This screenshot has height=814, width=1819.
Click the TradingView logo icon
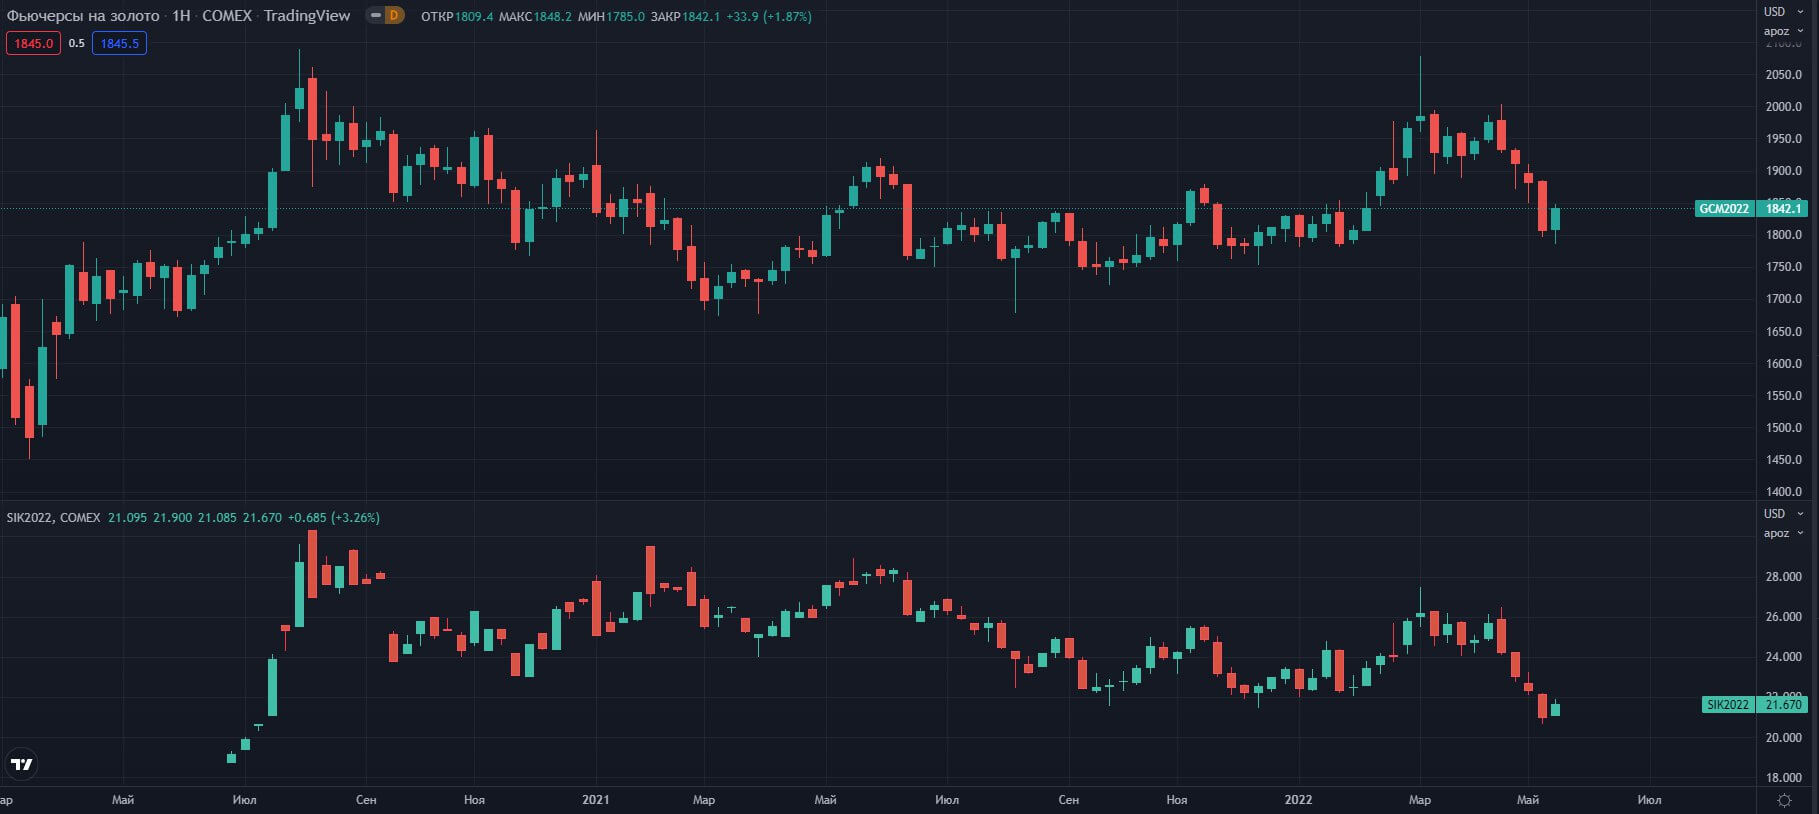coord(21,765)
